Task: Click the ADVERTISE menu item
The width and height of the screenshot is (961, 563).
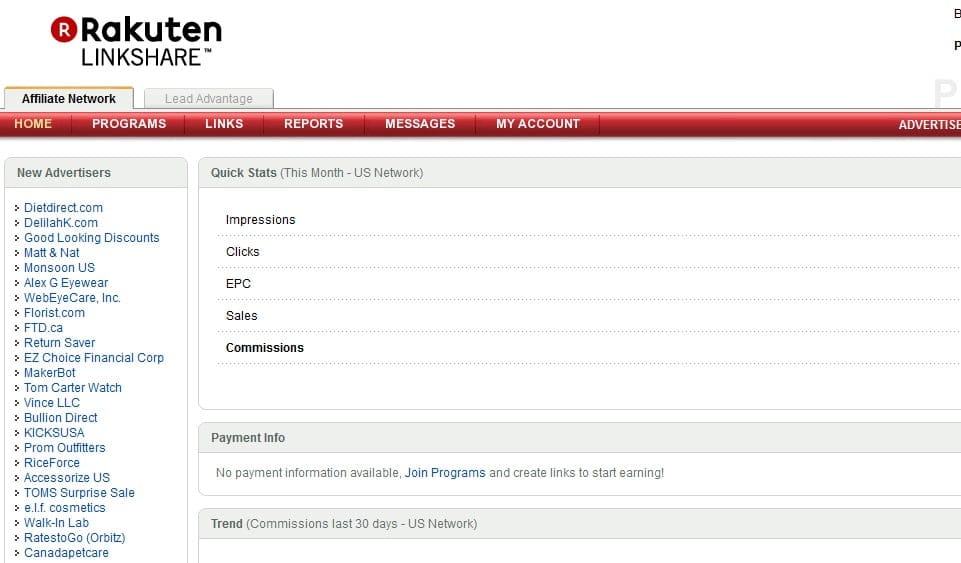Action: [929, 124]
